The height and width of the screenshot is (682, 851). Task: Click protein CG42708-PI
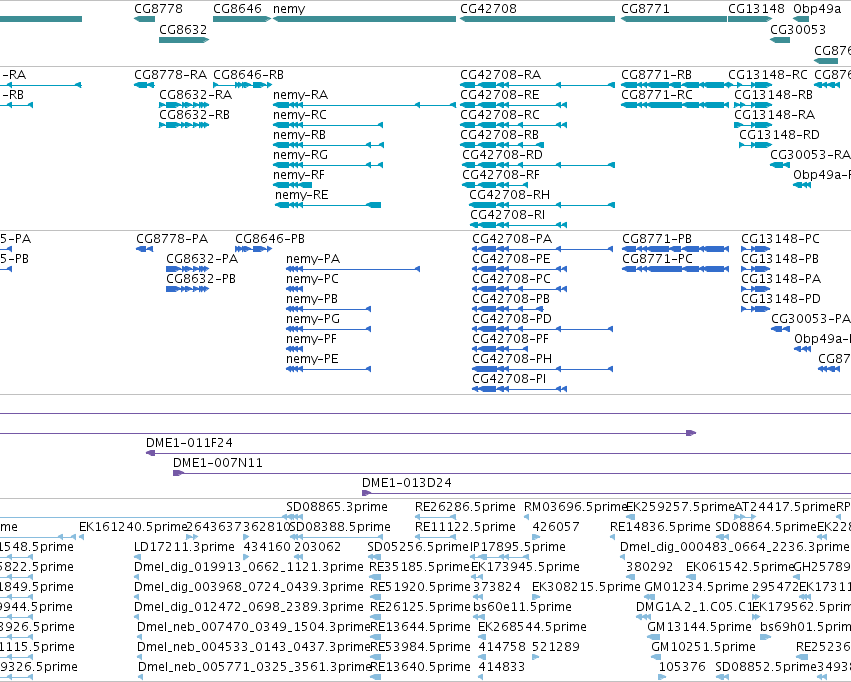pos(519,389)
